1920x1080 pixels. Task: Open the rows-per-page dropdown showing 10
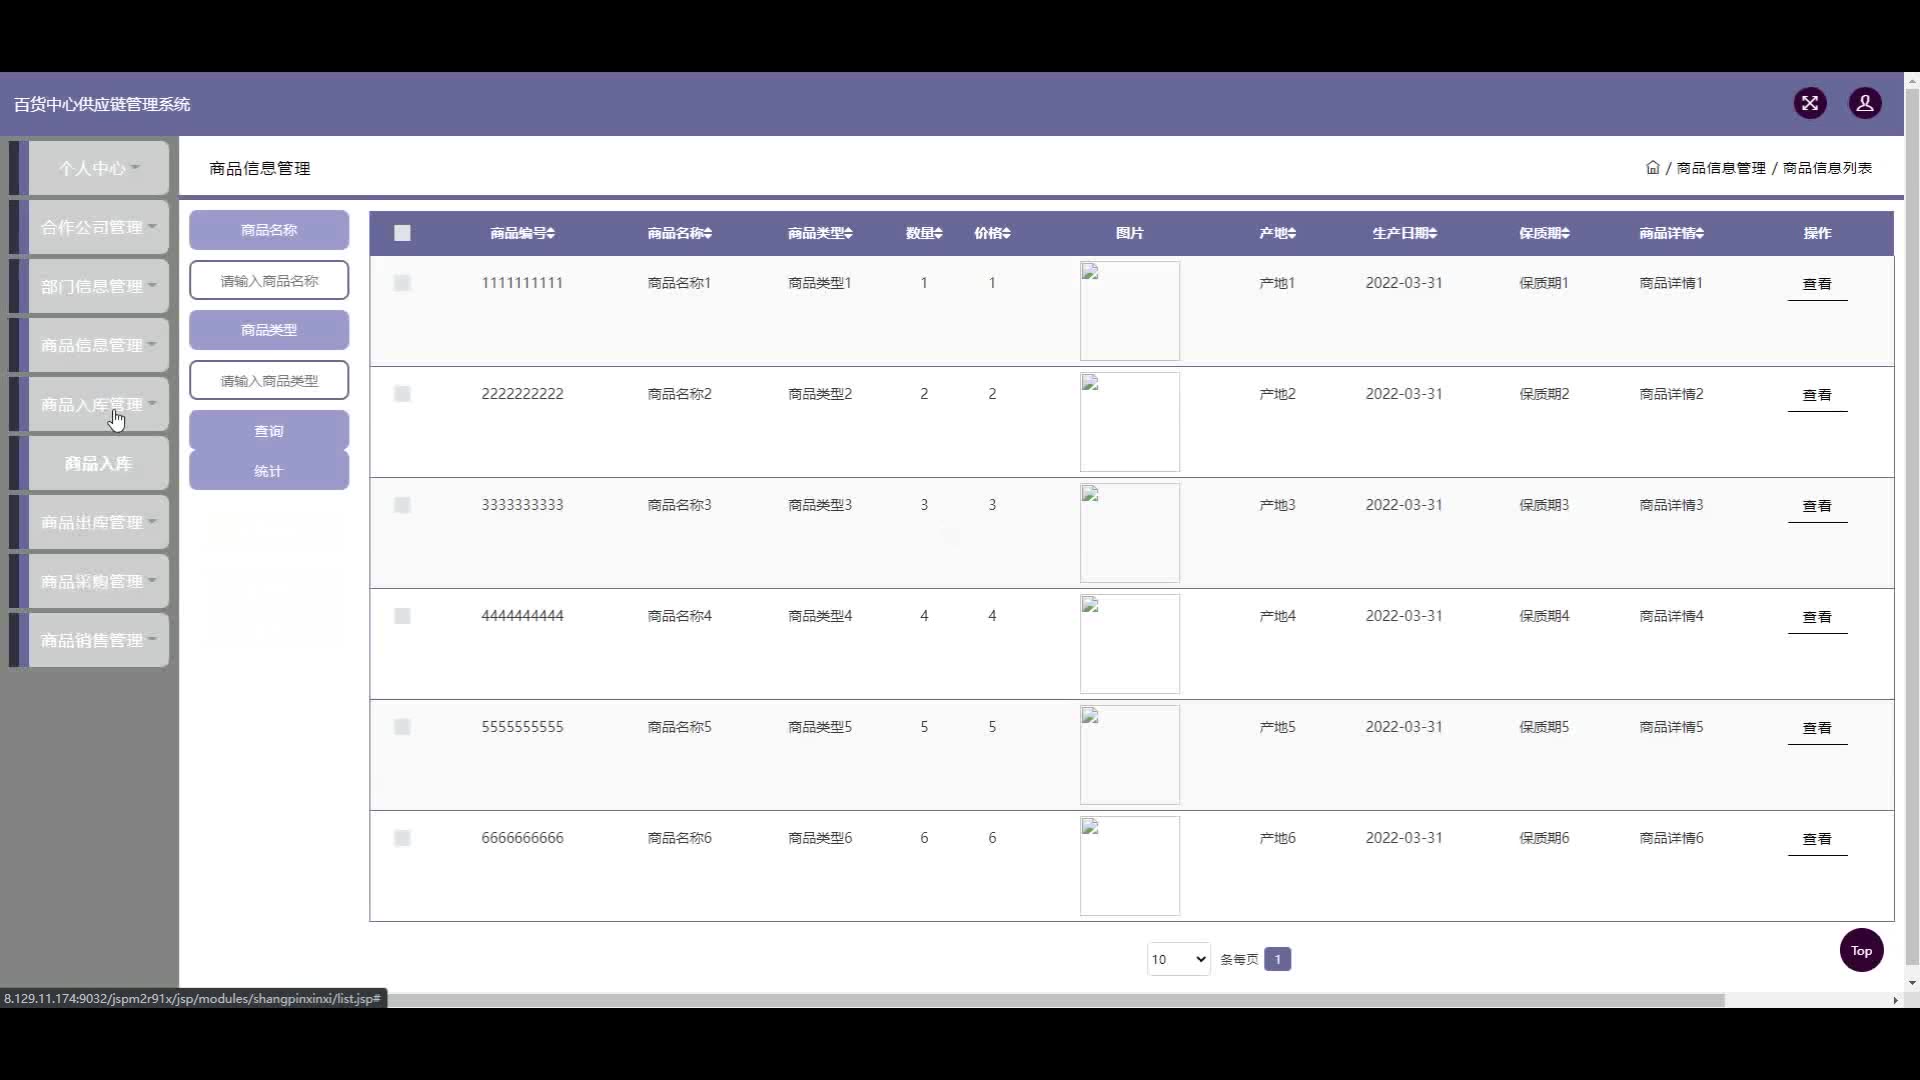[1178, 959]
